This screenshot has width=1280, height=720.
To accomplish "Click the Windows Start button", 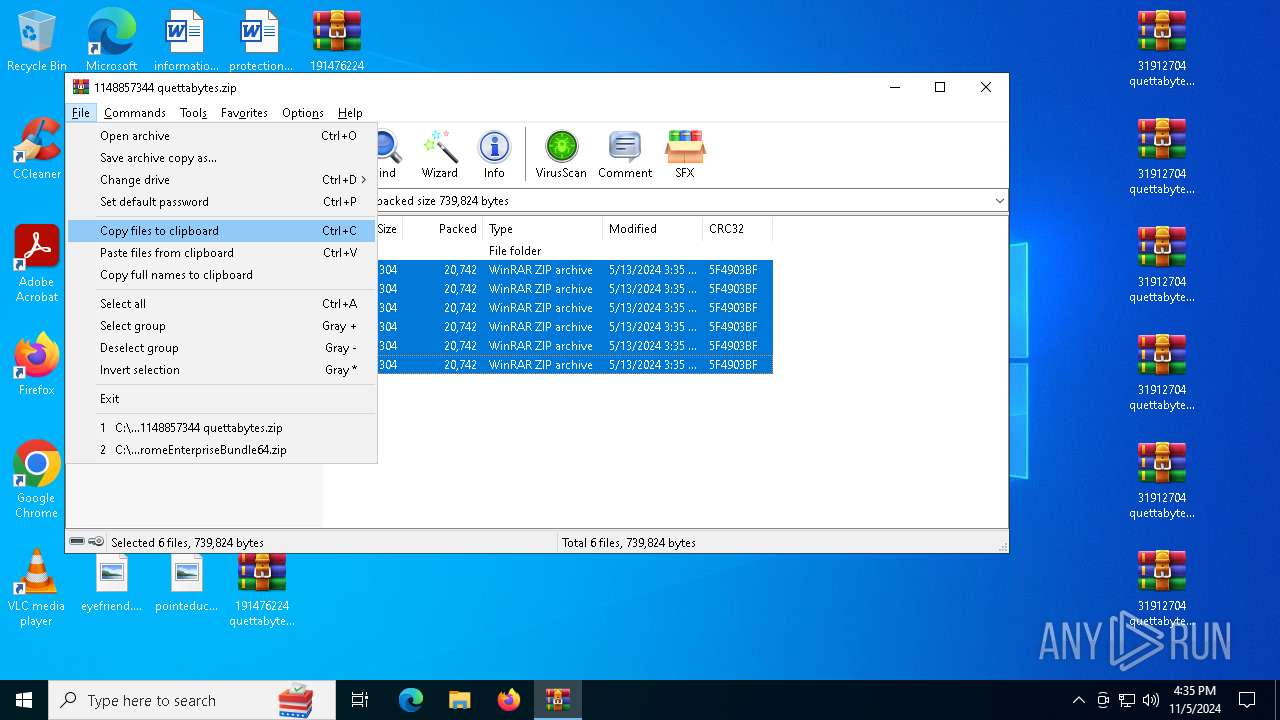I will 24,700.
